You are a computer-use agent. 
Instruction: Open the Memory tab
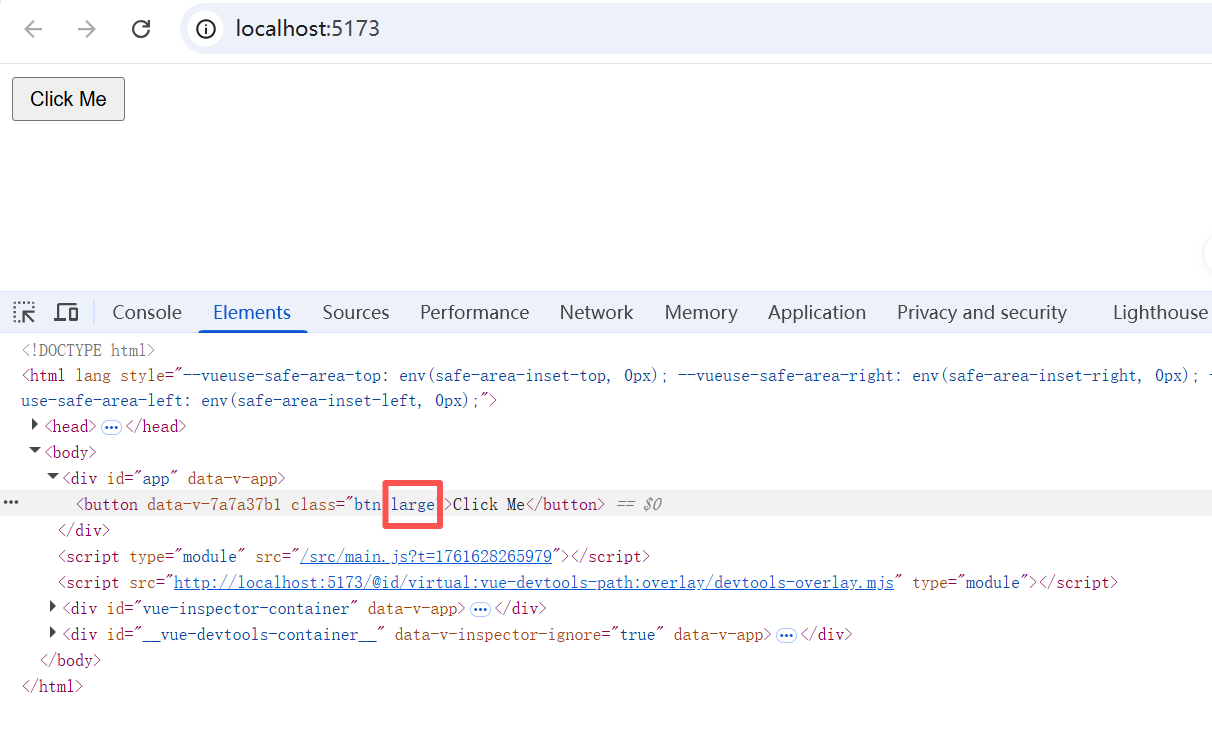701,312
